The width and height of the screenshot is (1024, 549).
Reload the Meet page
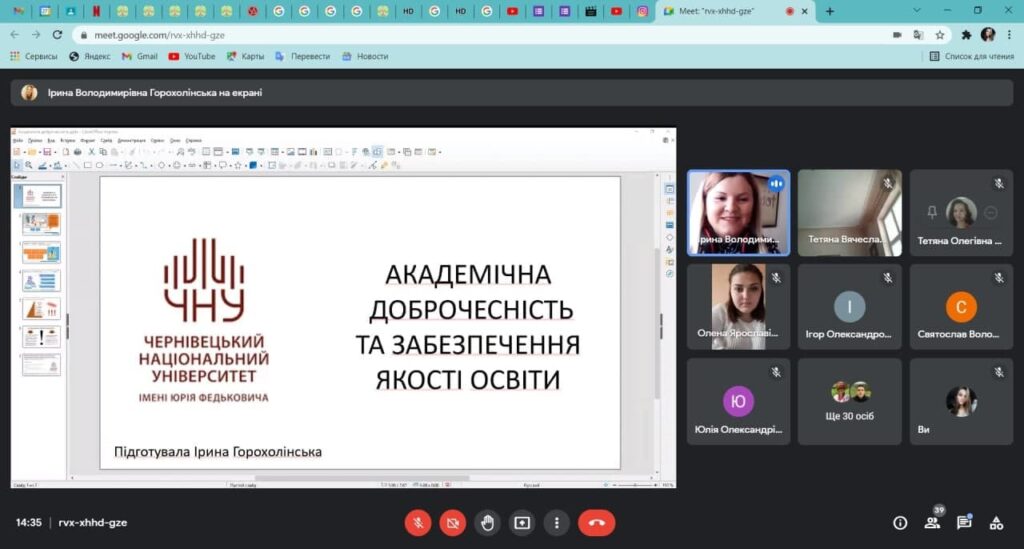click(57, 35)
